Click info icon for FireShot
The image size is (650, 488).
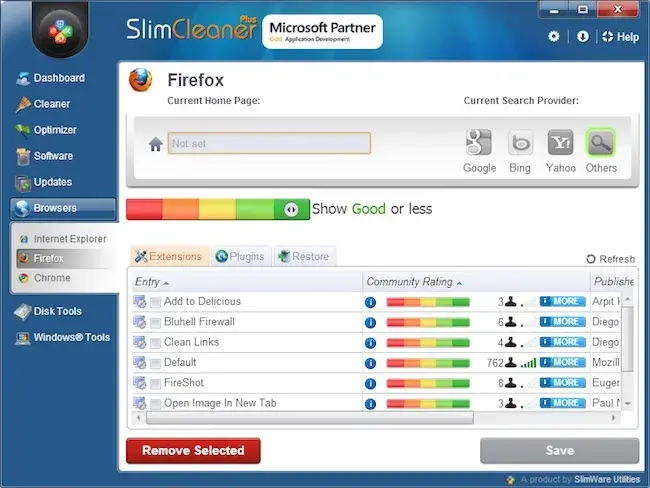(x=370, y=384)
